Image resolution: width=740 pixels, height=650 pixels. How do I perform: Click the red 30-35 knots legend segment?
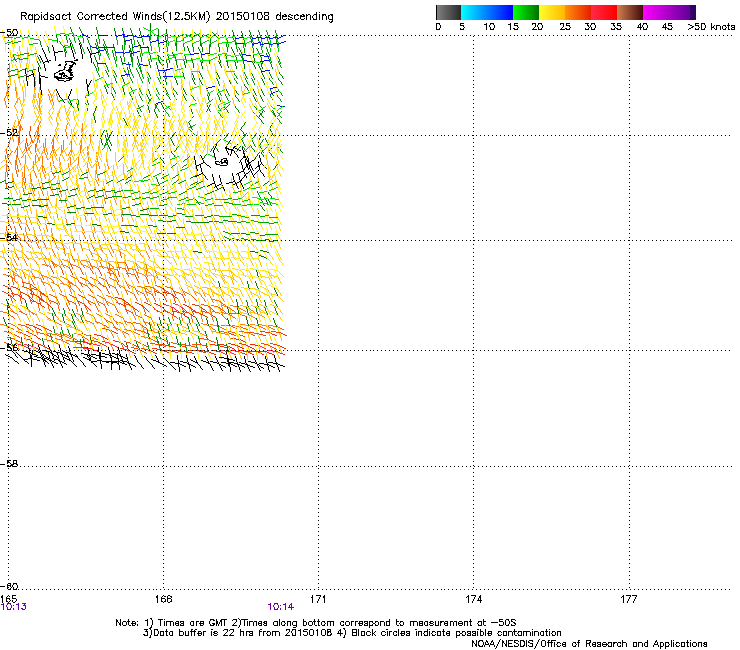coord(604,12)
